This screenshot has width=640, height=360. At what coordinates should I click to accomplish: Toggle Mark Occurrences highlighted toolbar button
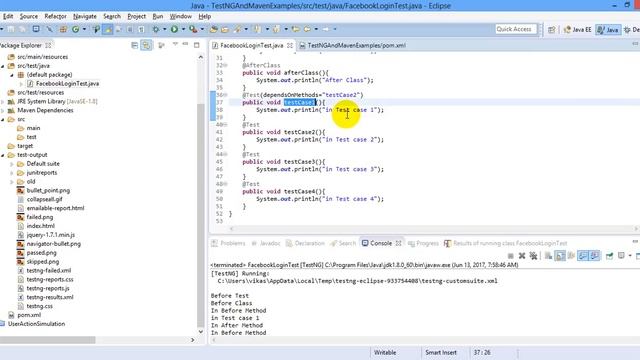click(x=108, y=29)
